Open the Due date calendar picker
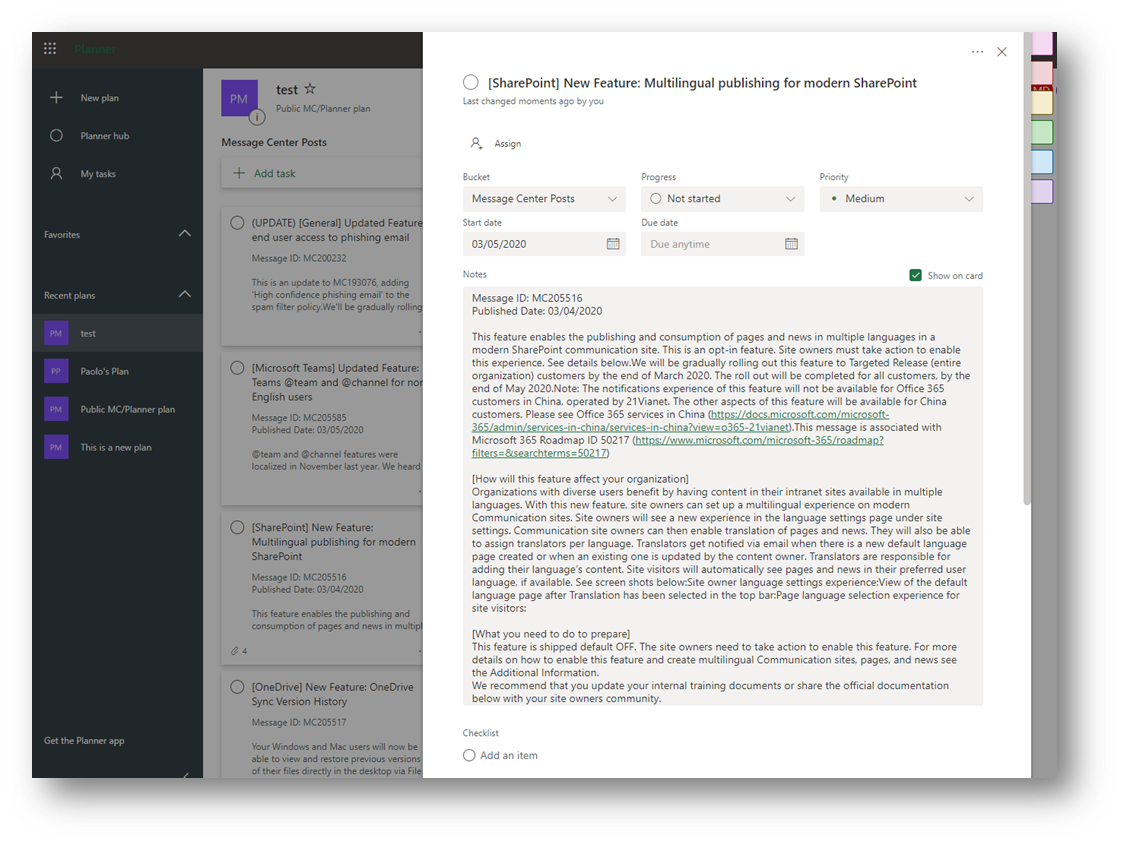This screenshot has height=843, width=1122. coord(791,244)
